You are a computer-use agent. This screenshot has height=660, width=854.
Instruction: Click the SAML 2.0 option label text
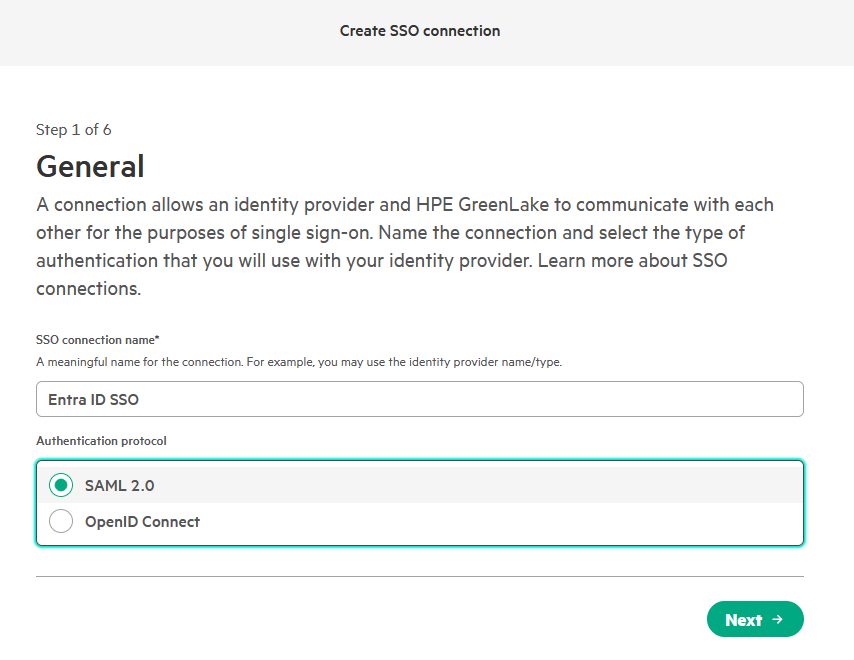coord(120,486)
